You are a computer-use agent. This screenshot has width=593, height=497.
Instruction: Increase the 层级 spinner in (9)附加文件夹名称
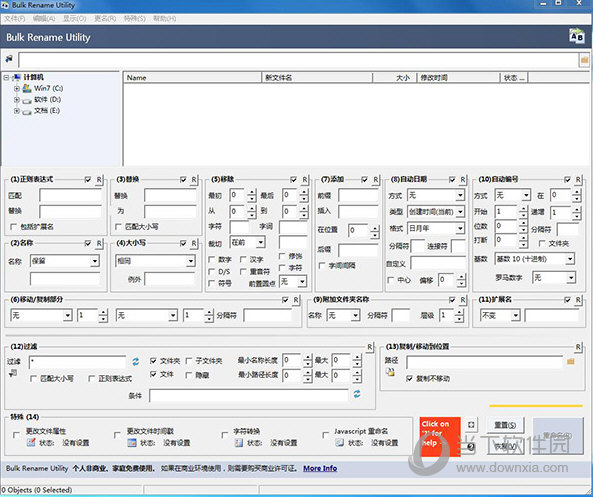click(x=459, y=312)
